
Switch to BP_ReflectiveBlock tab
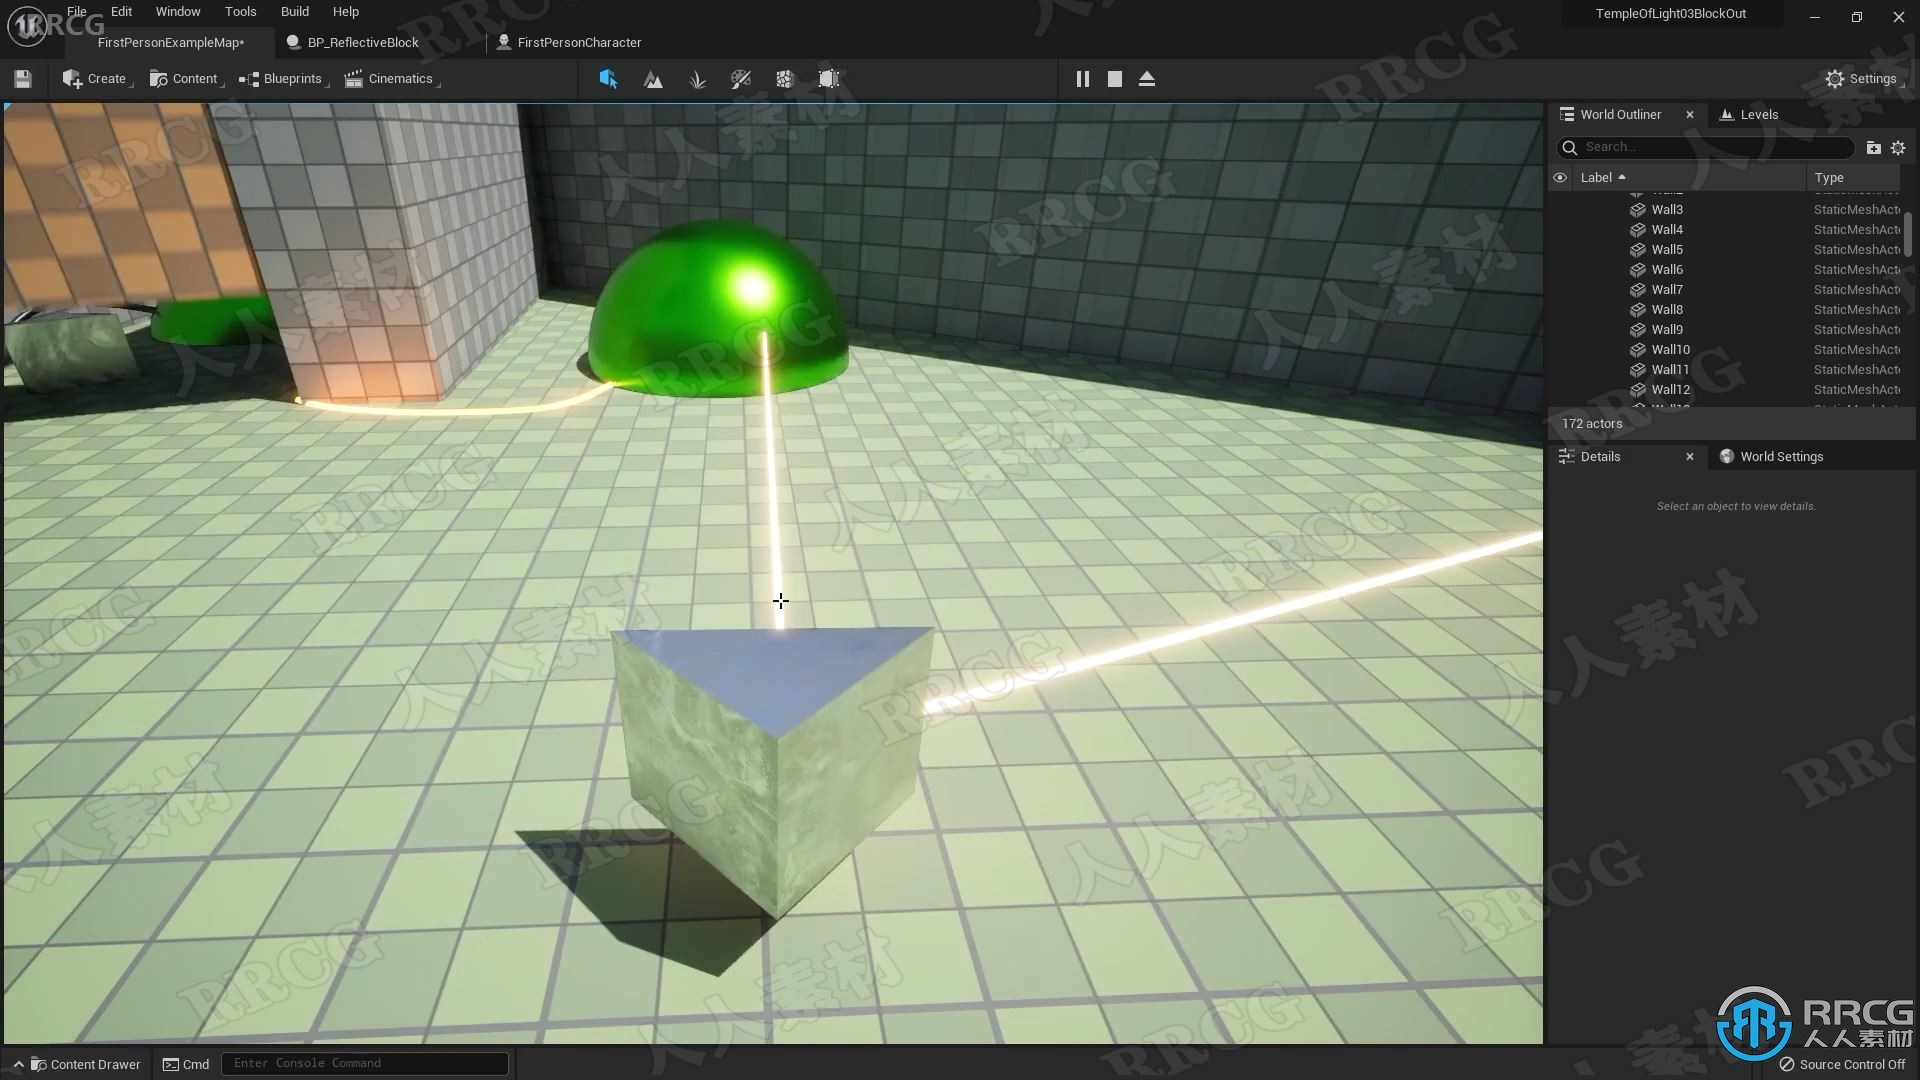coord(363,42)
